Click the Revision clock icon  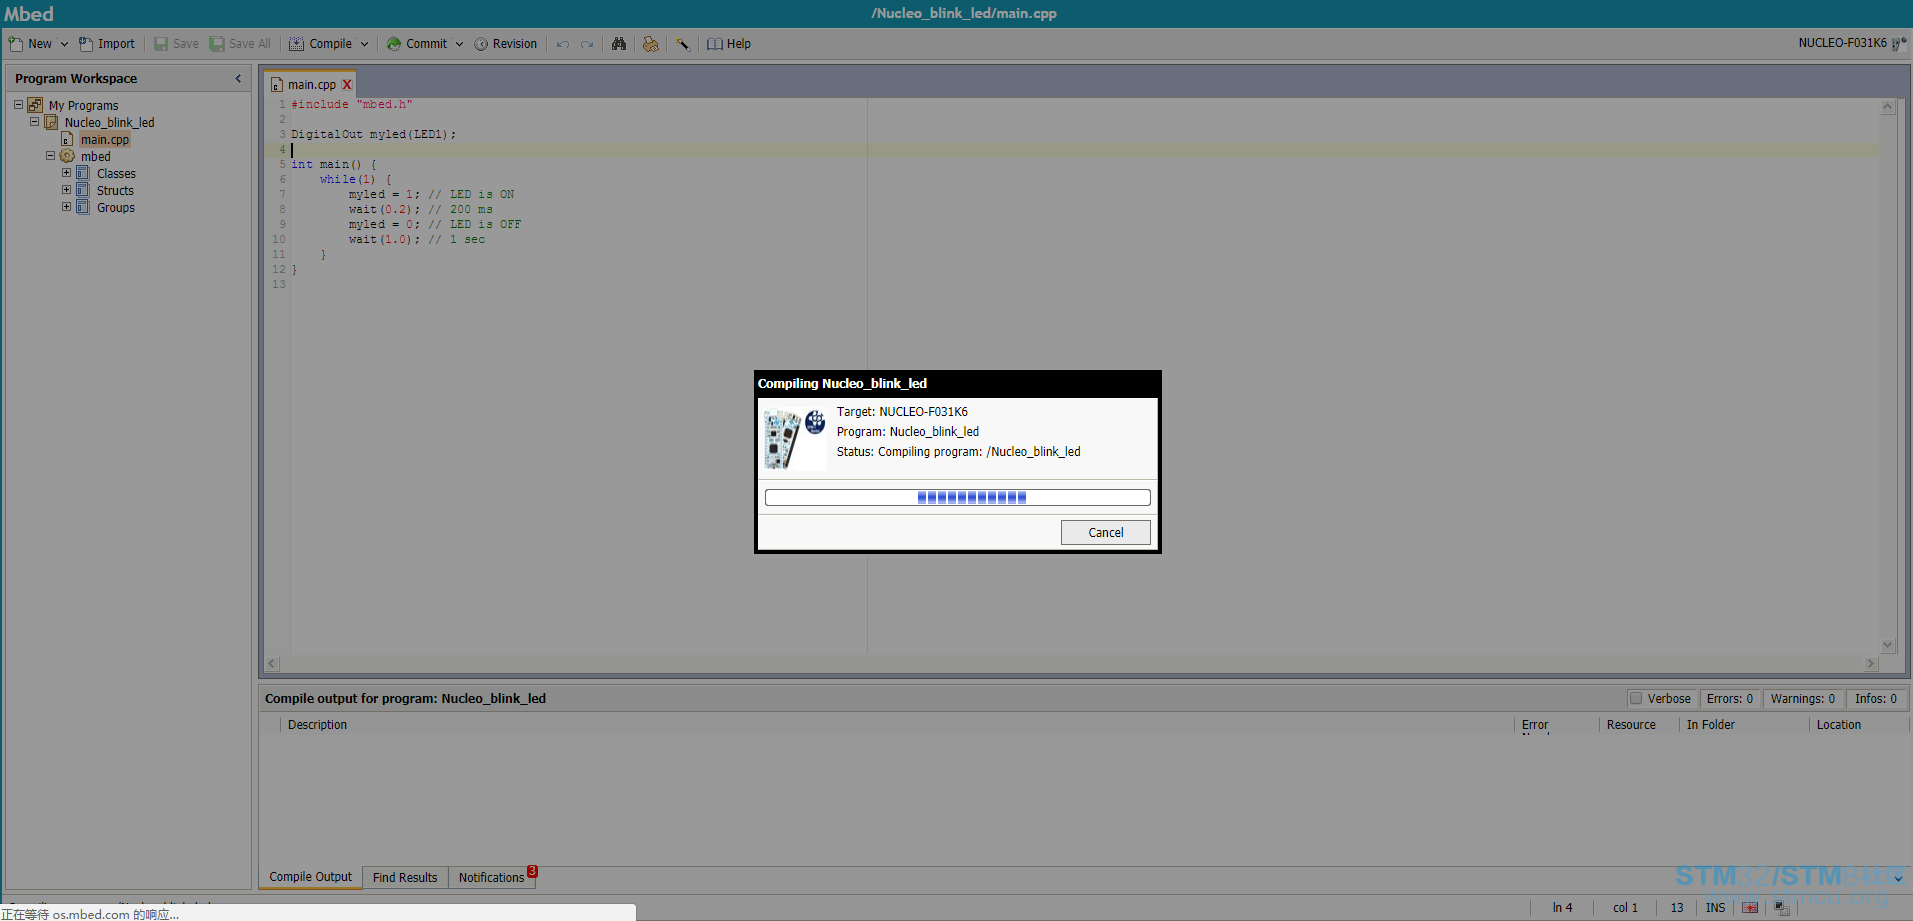click(x=481, y=44)
